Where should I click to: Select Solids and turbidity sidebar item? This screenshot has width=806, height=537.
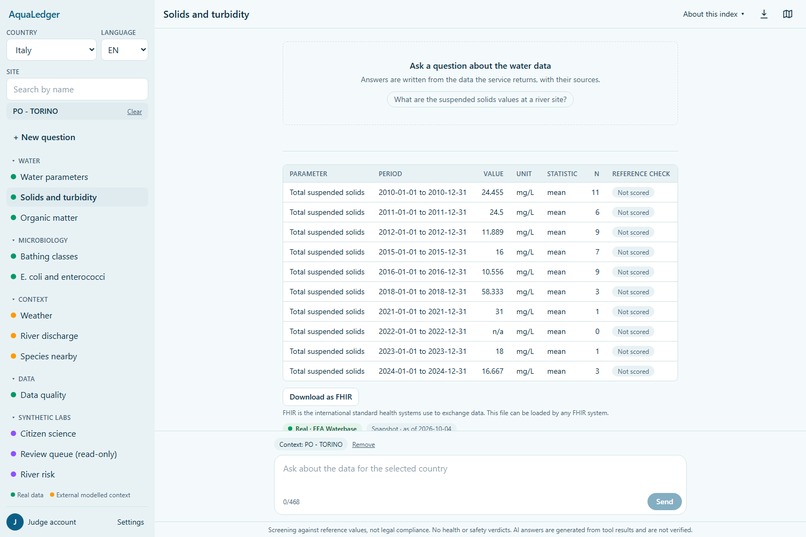[x=77, y=197]
